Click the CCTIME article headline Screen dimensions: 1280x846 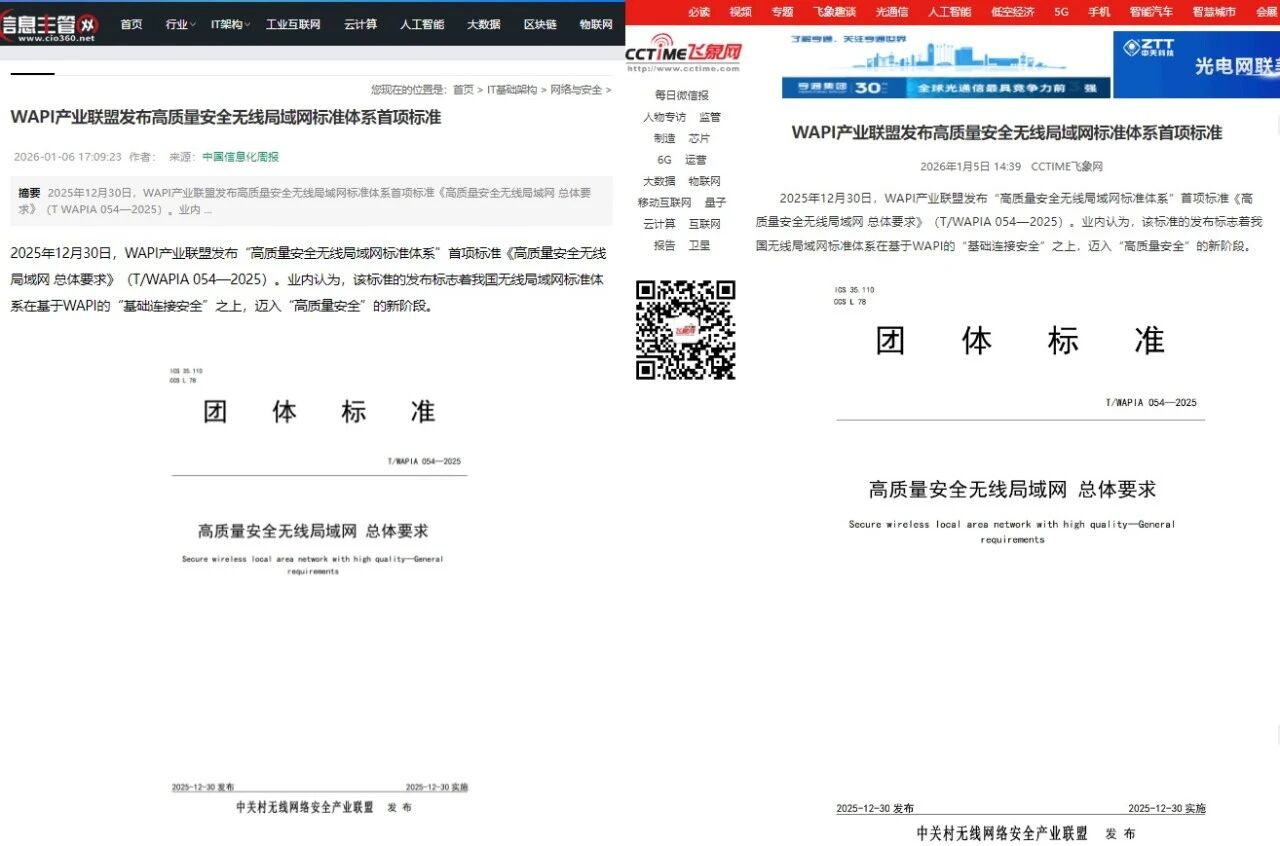coord(1007,132)
